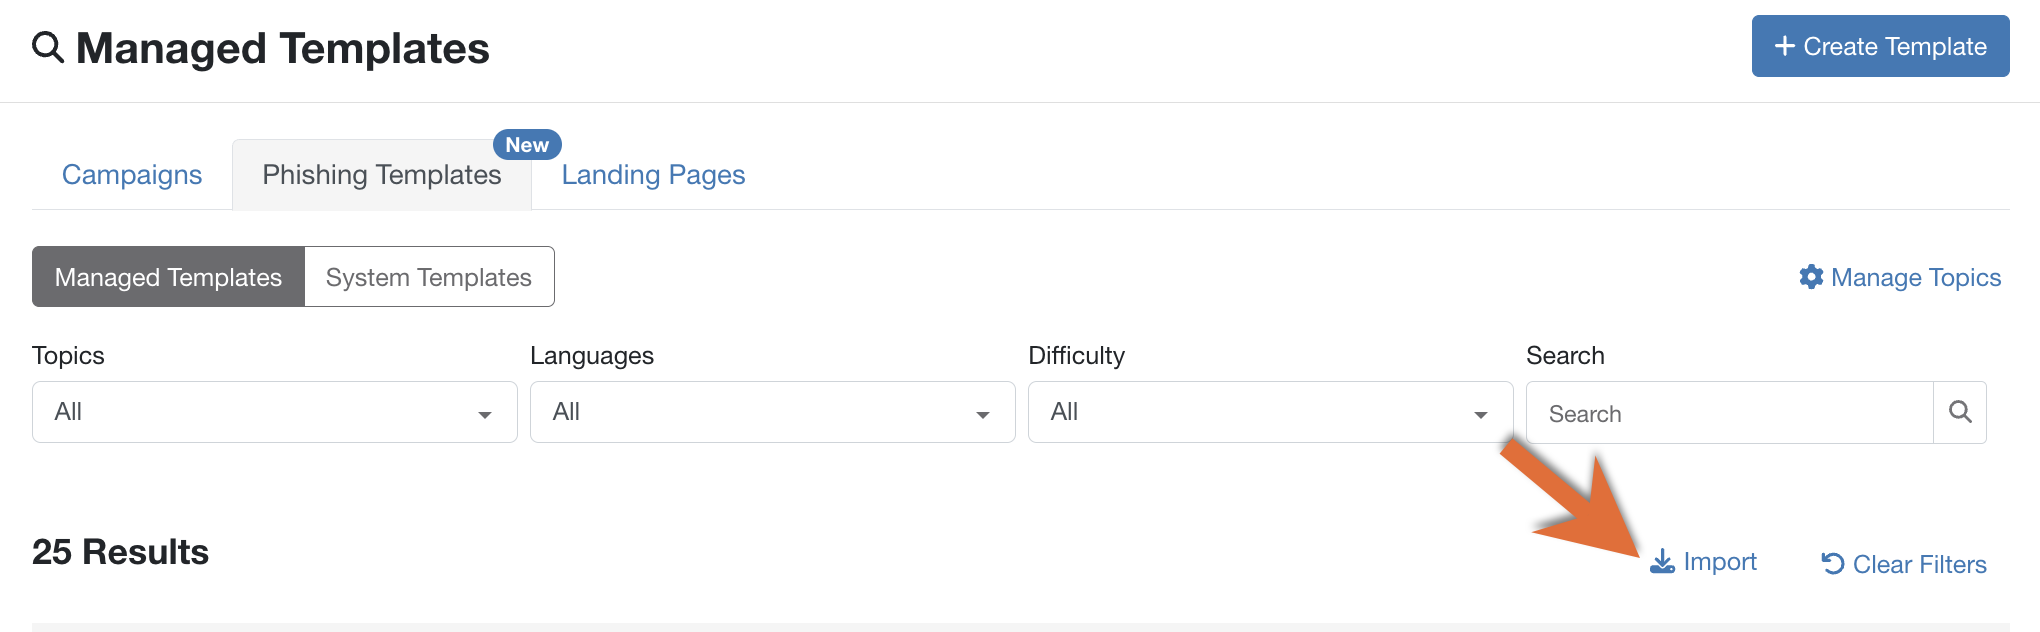Click the magnifier icon beside Managed Templates title

pos(48,47)
